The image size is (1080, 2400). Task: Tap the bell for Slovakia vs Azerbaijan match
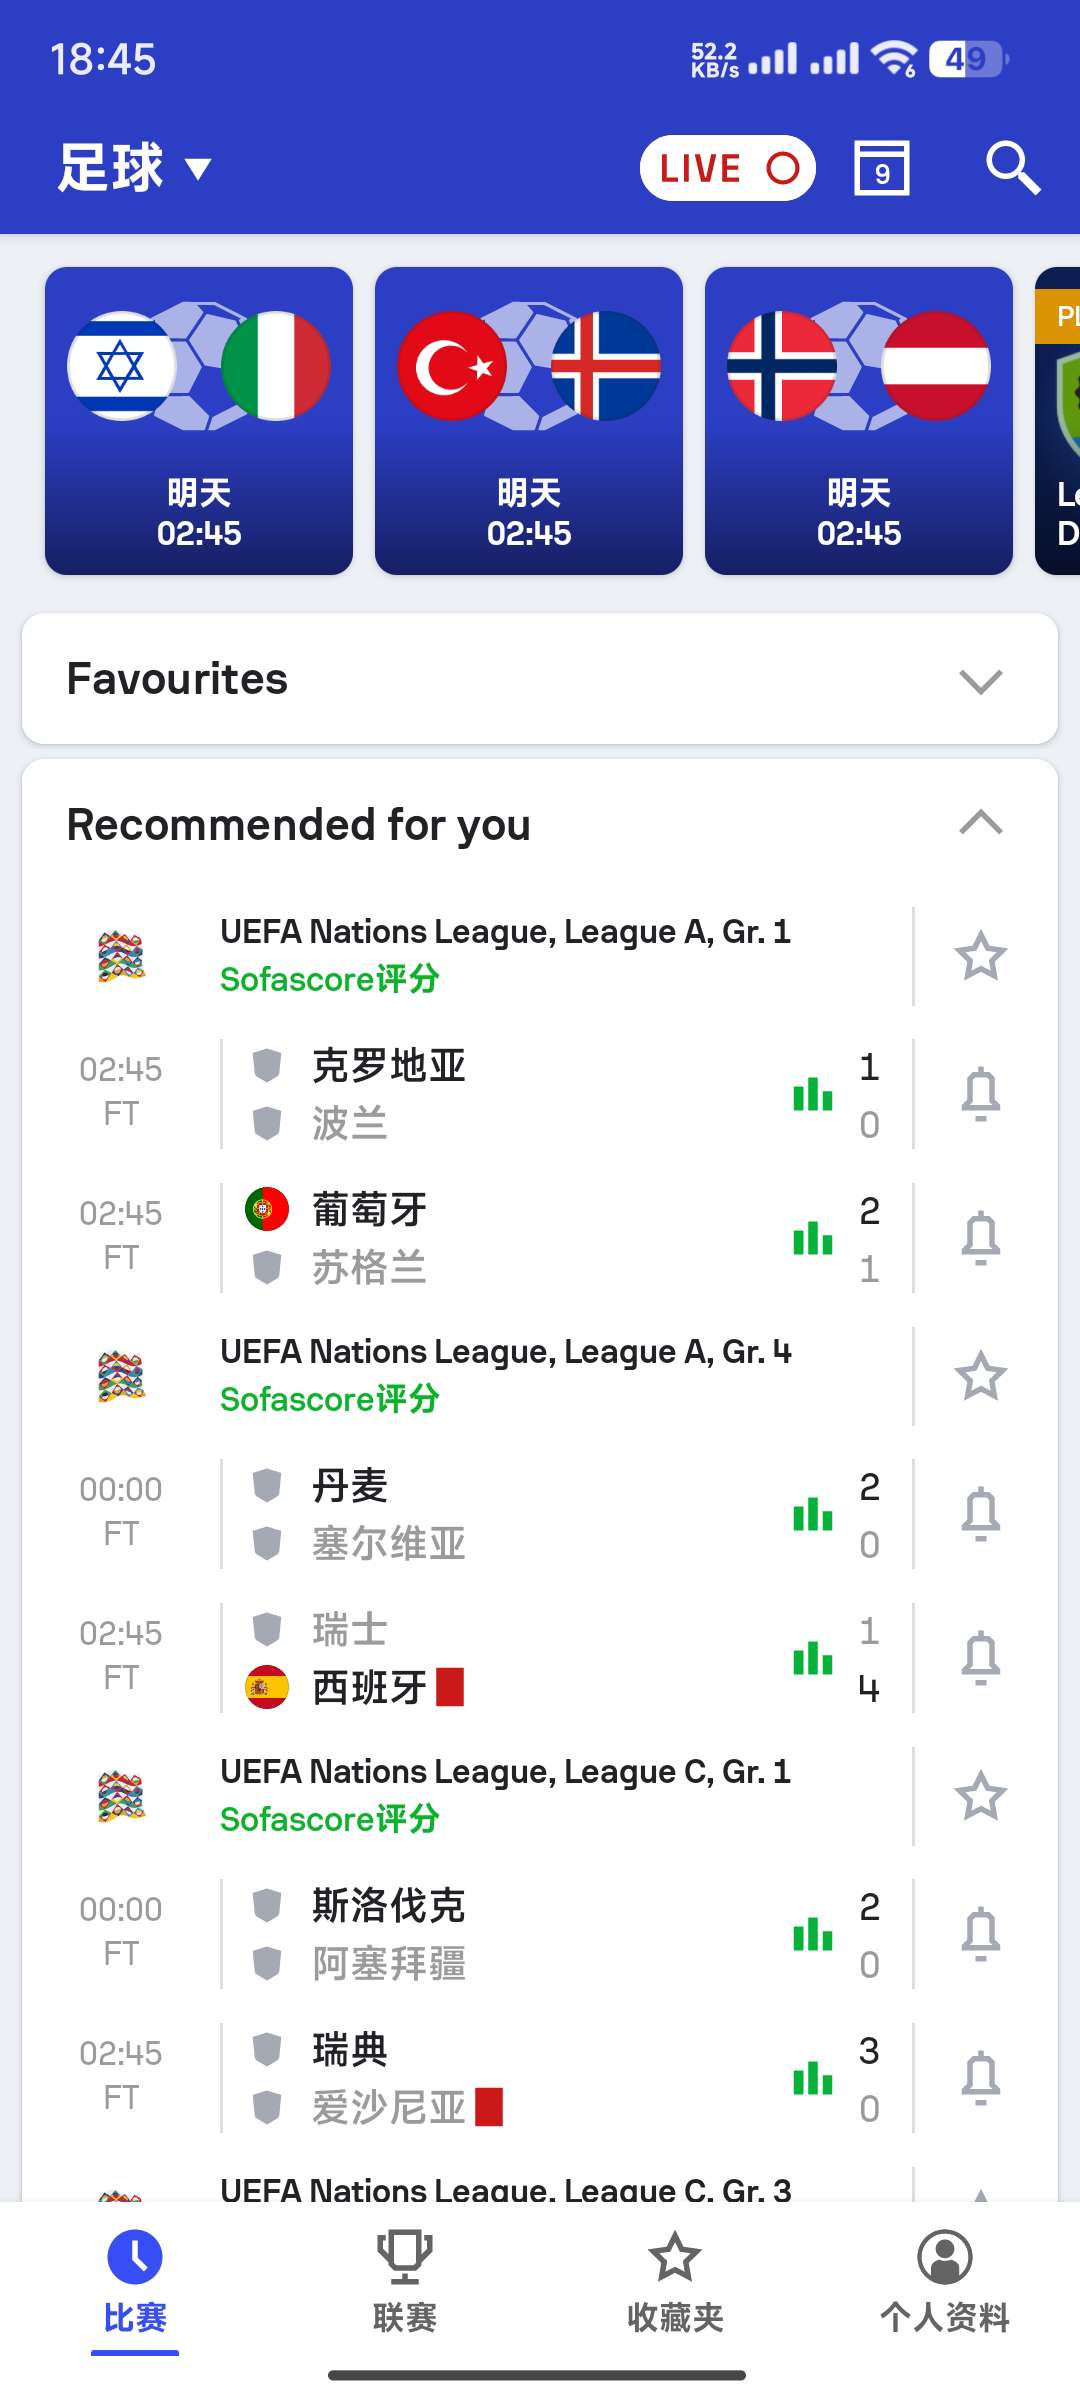[x=980, y=1934]
